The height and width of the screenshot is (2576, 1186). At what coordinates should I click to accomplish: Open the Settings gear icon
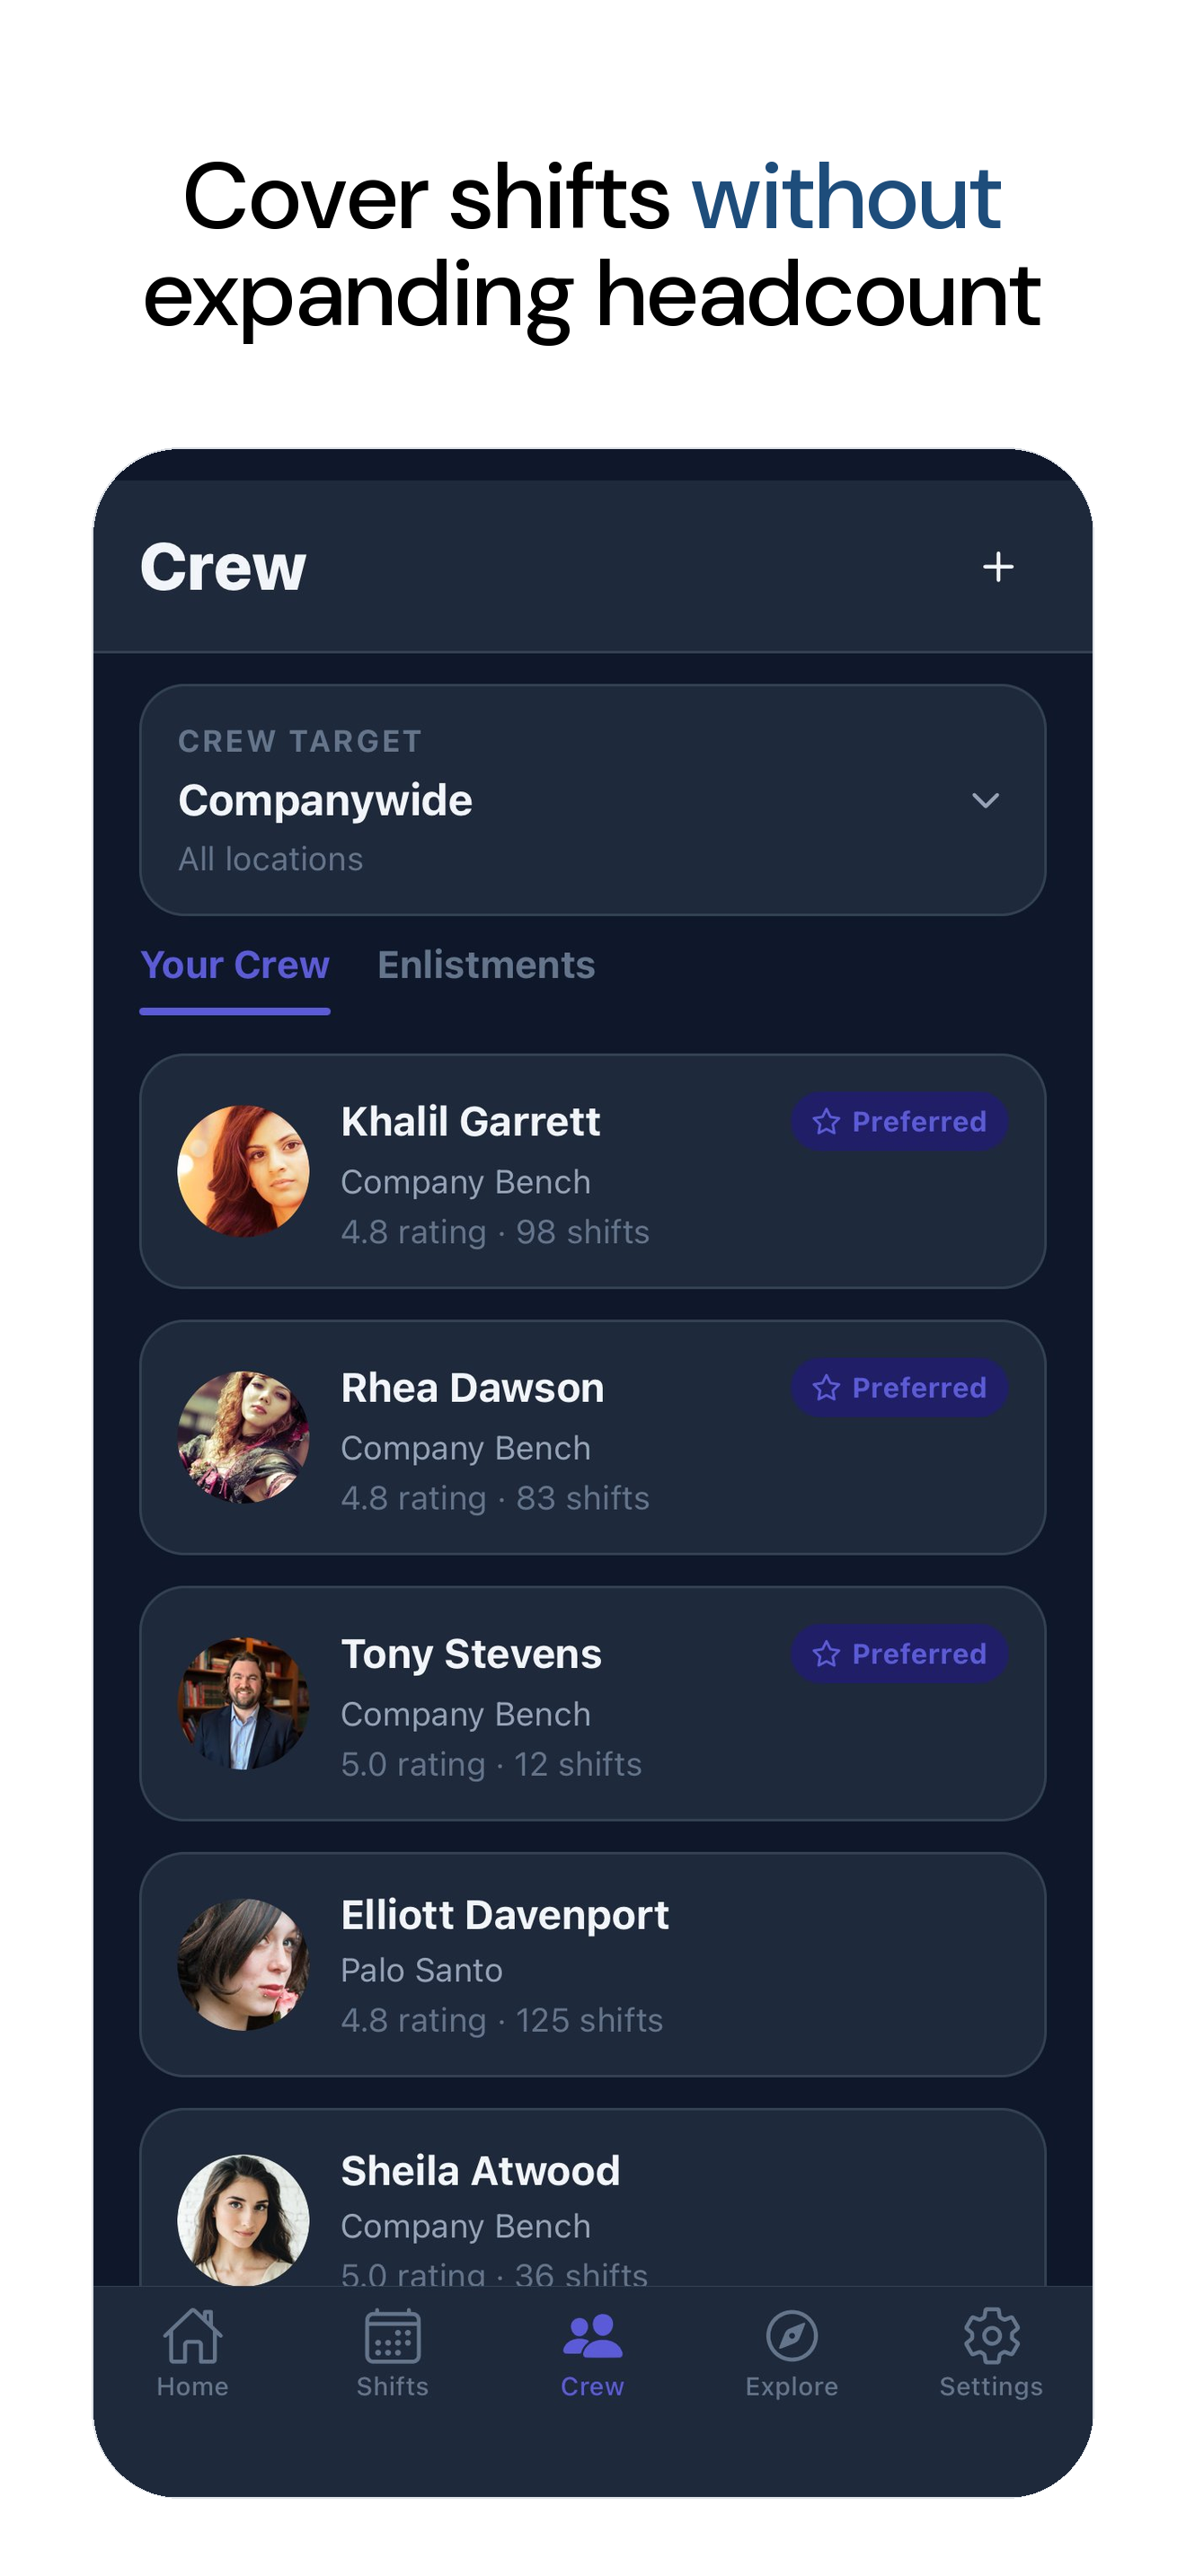coord(991,2335)
